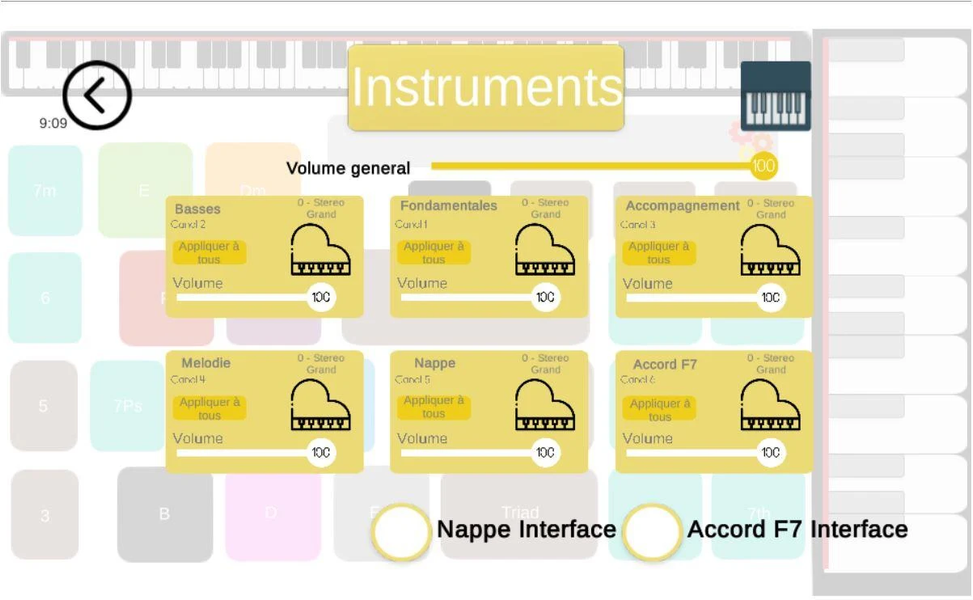Hit 'Appliquer à tous' in Accord F7 panel
973x600 pixels.
click(x=659, y=410)
